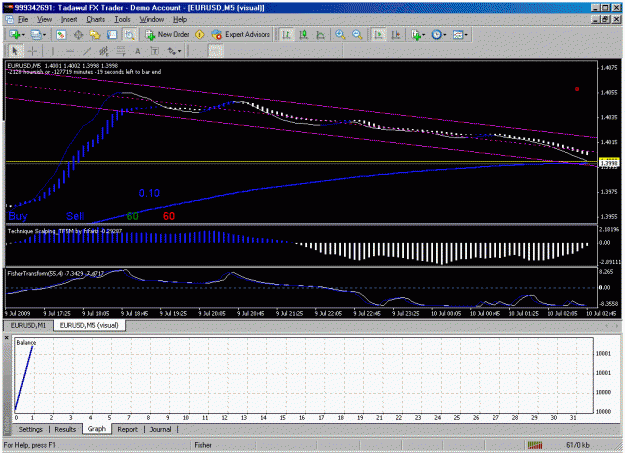Select the Cursor arrow tool
Screen dimensions: 625x453
click(x=16, y=51)
